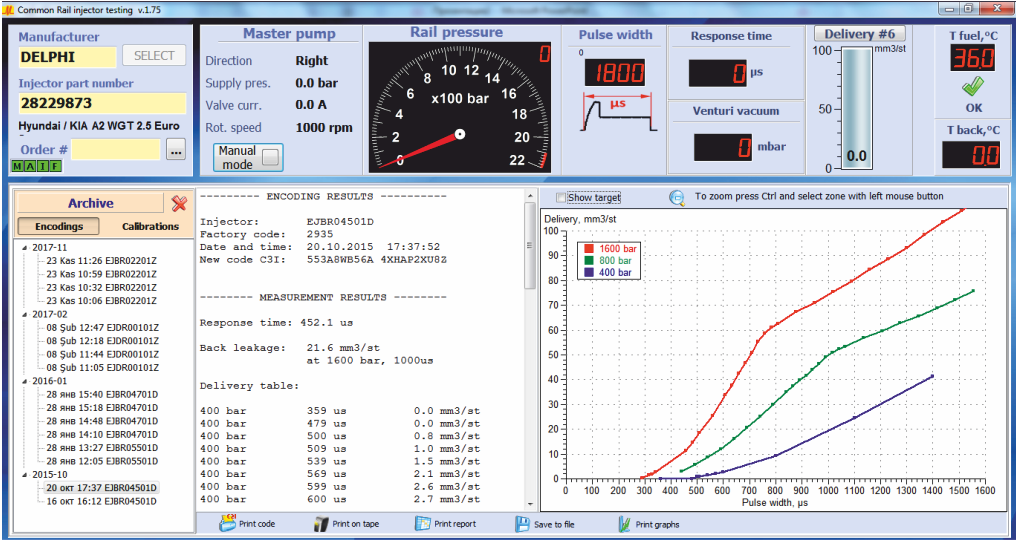Open order browse button with ellipsis
This screenshot has height=540, width=1016.
tap(176, 150)
